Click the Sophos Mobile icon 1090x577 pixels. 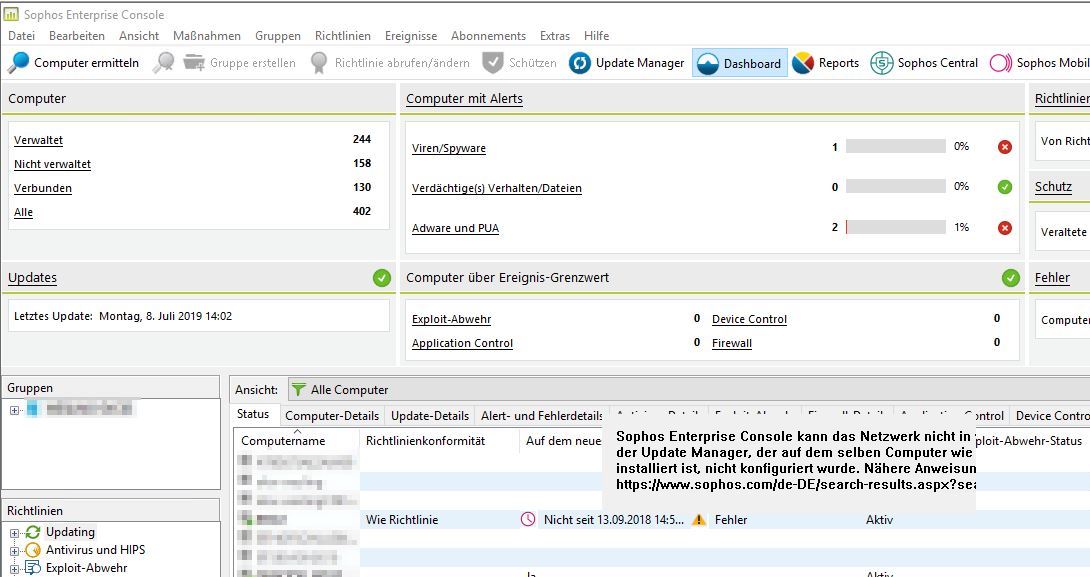pos(1001,63)
